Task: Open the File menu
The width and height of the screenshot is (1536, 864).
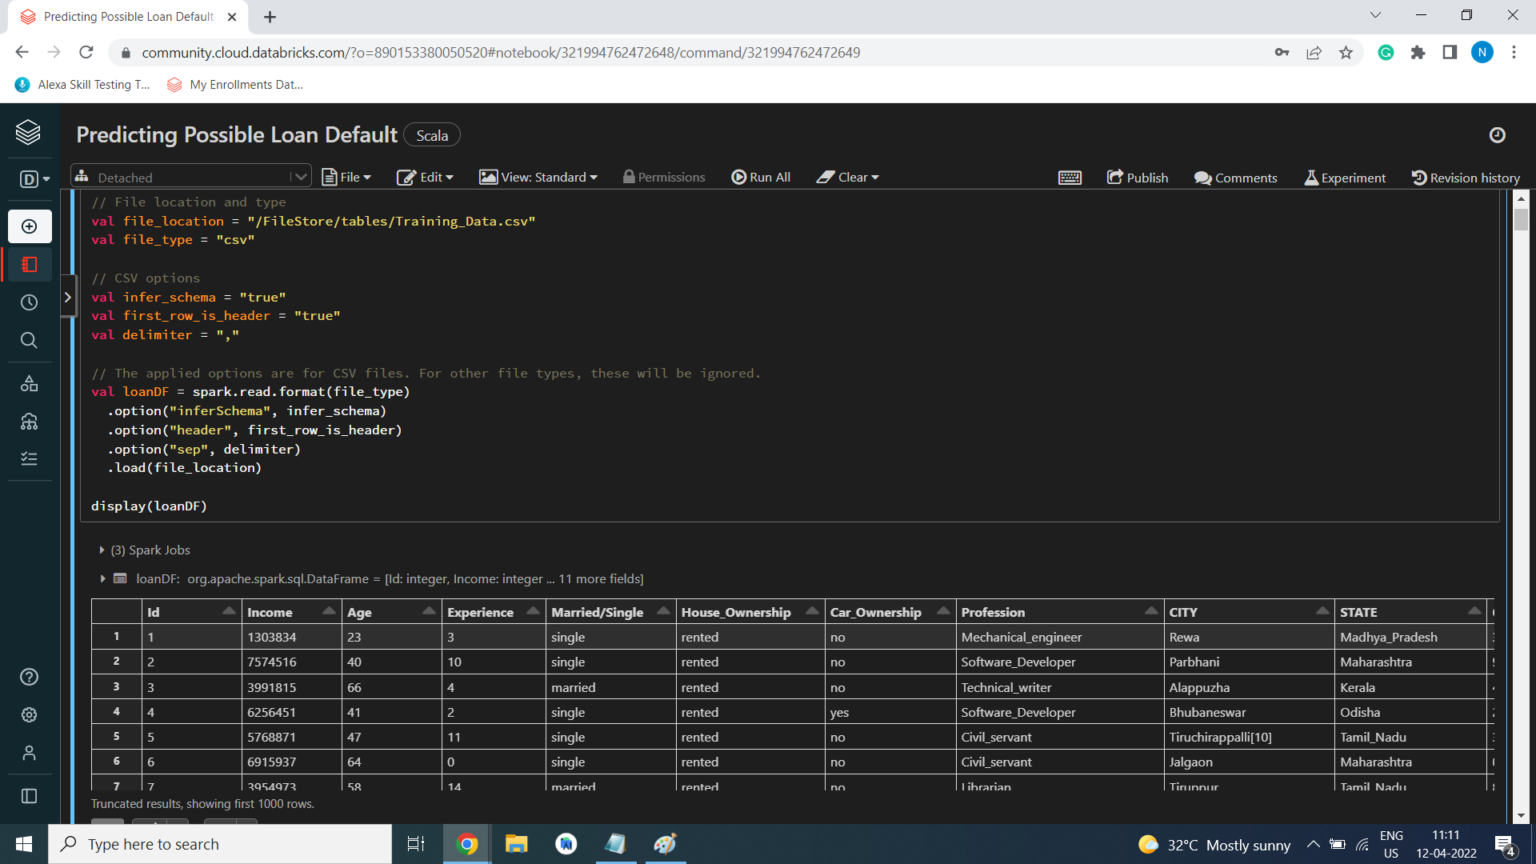Action: click(346, 177)
